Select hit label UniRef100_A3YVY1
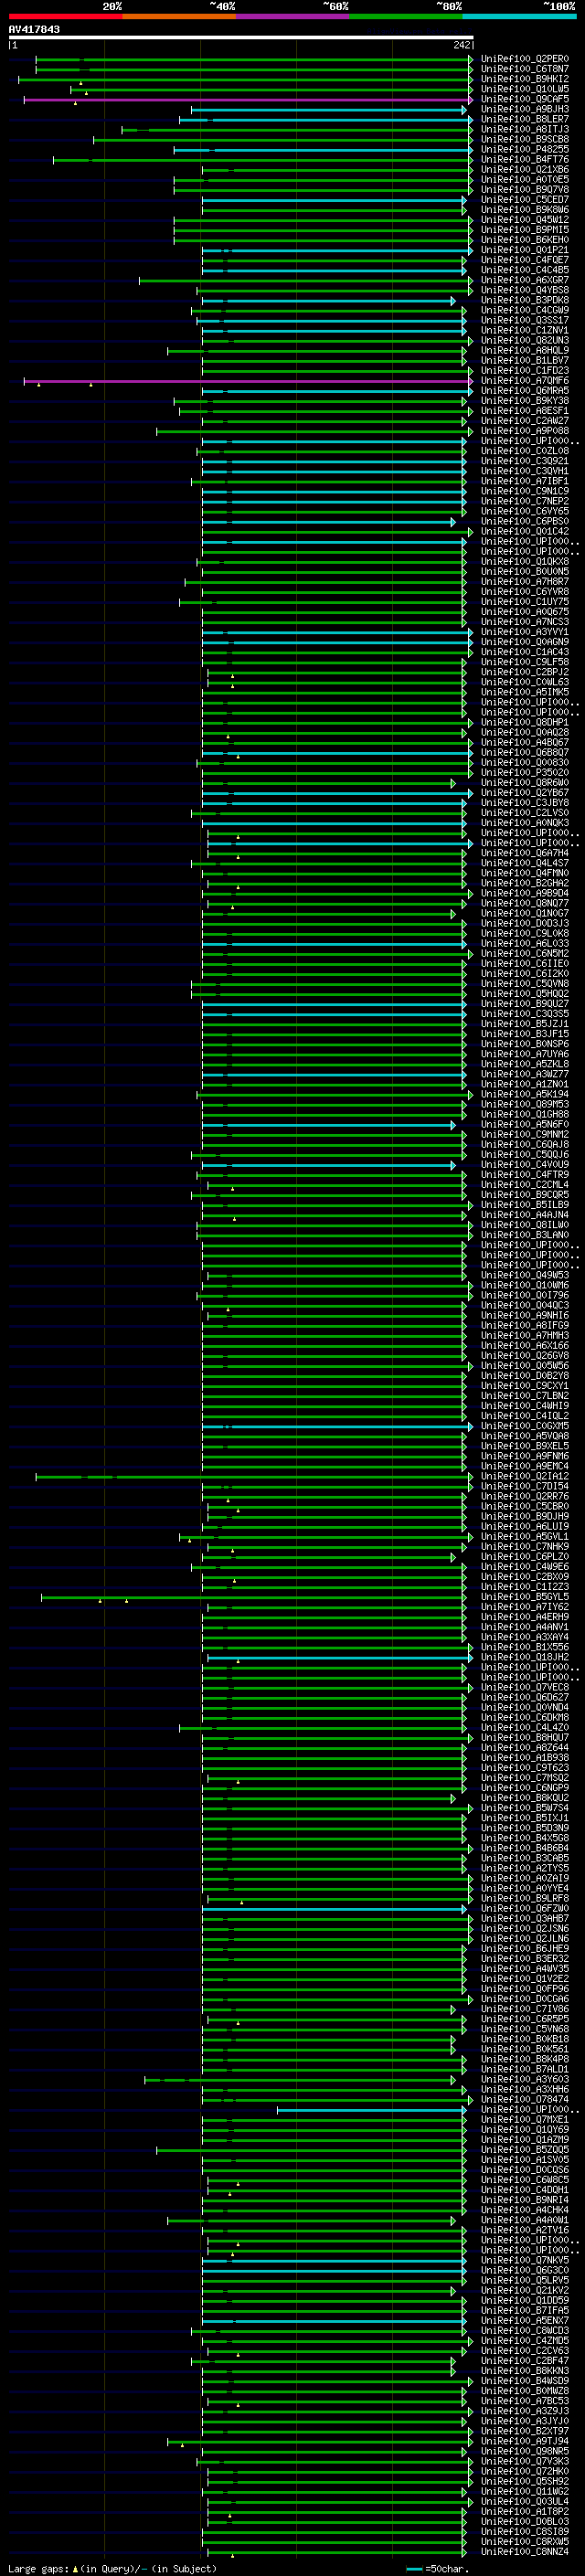The width and height of the screenshot is (585, 2576). [x=524, y=632]
